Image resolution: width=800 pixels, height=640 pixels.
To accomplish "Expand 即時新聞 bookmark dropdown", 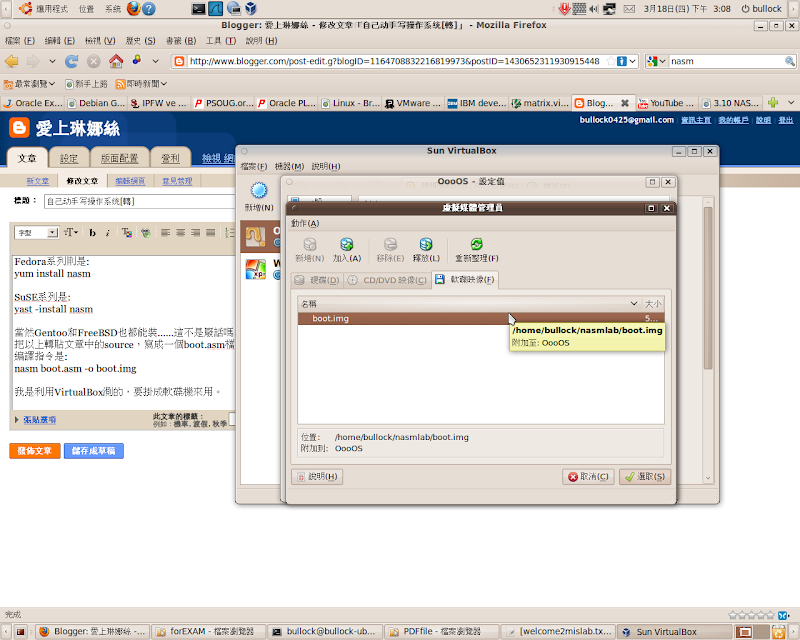I will pos(141,84).
